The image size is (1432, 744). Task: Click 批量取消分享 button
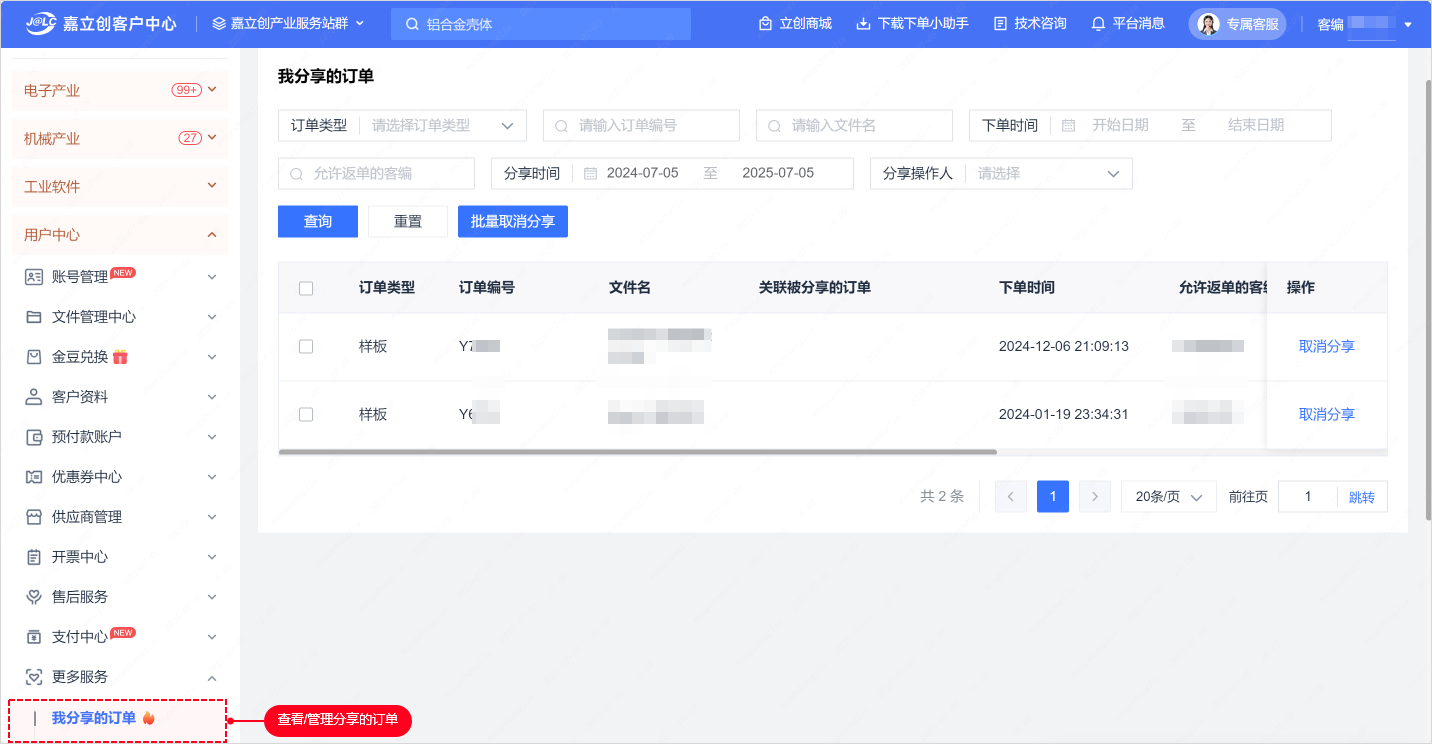(512, 221)
